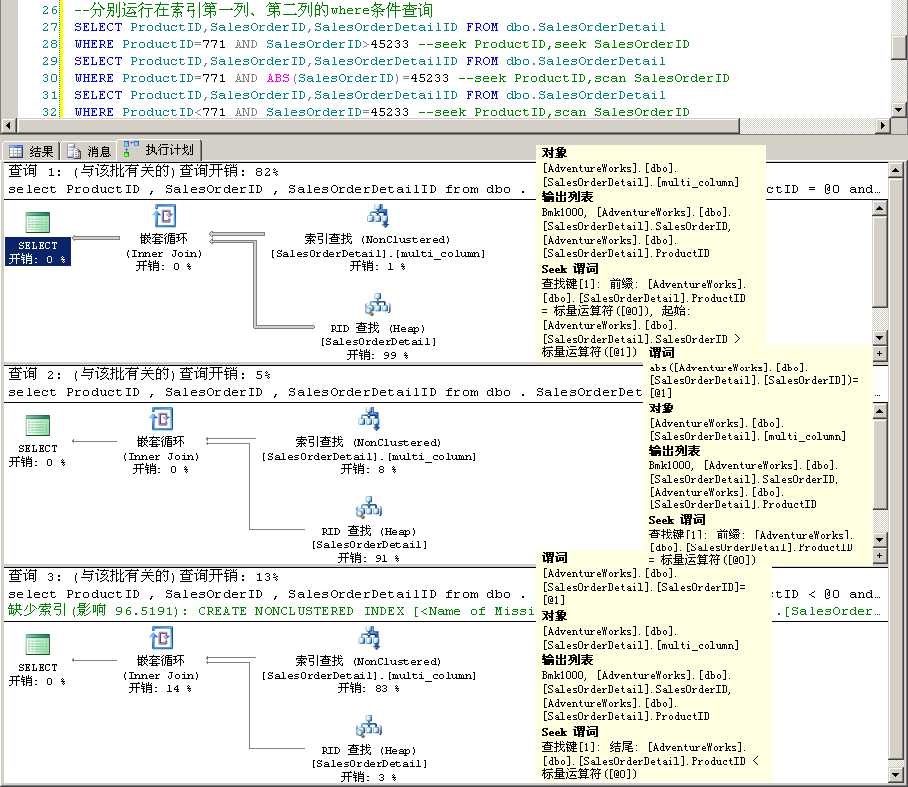This screenshot has width=908, height=787.
Task: Click the 开销: 14 % label under query 3 nested loops
Action: pyautogui.click(x=160, y=688)
